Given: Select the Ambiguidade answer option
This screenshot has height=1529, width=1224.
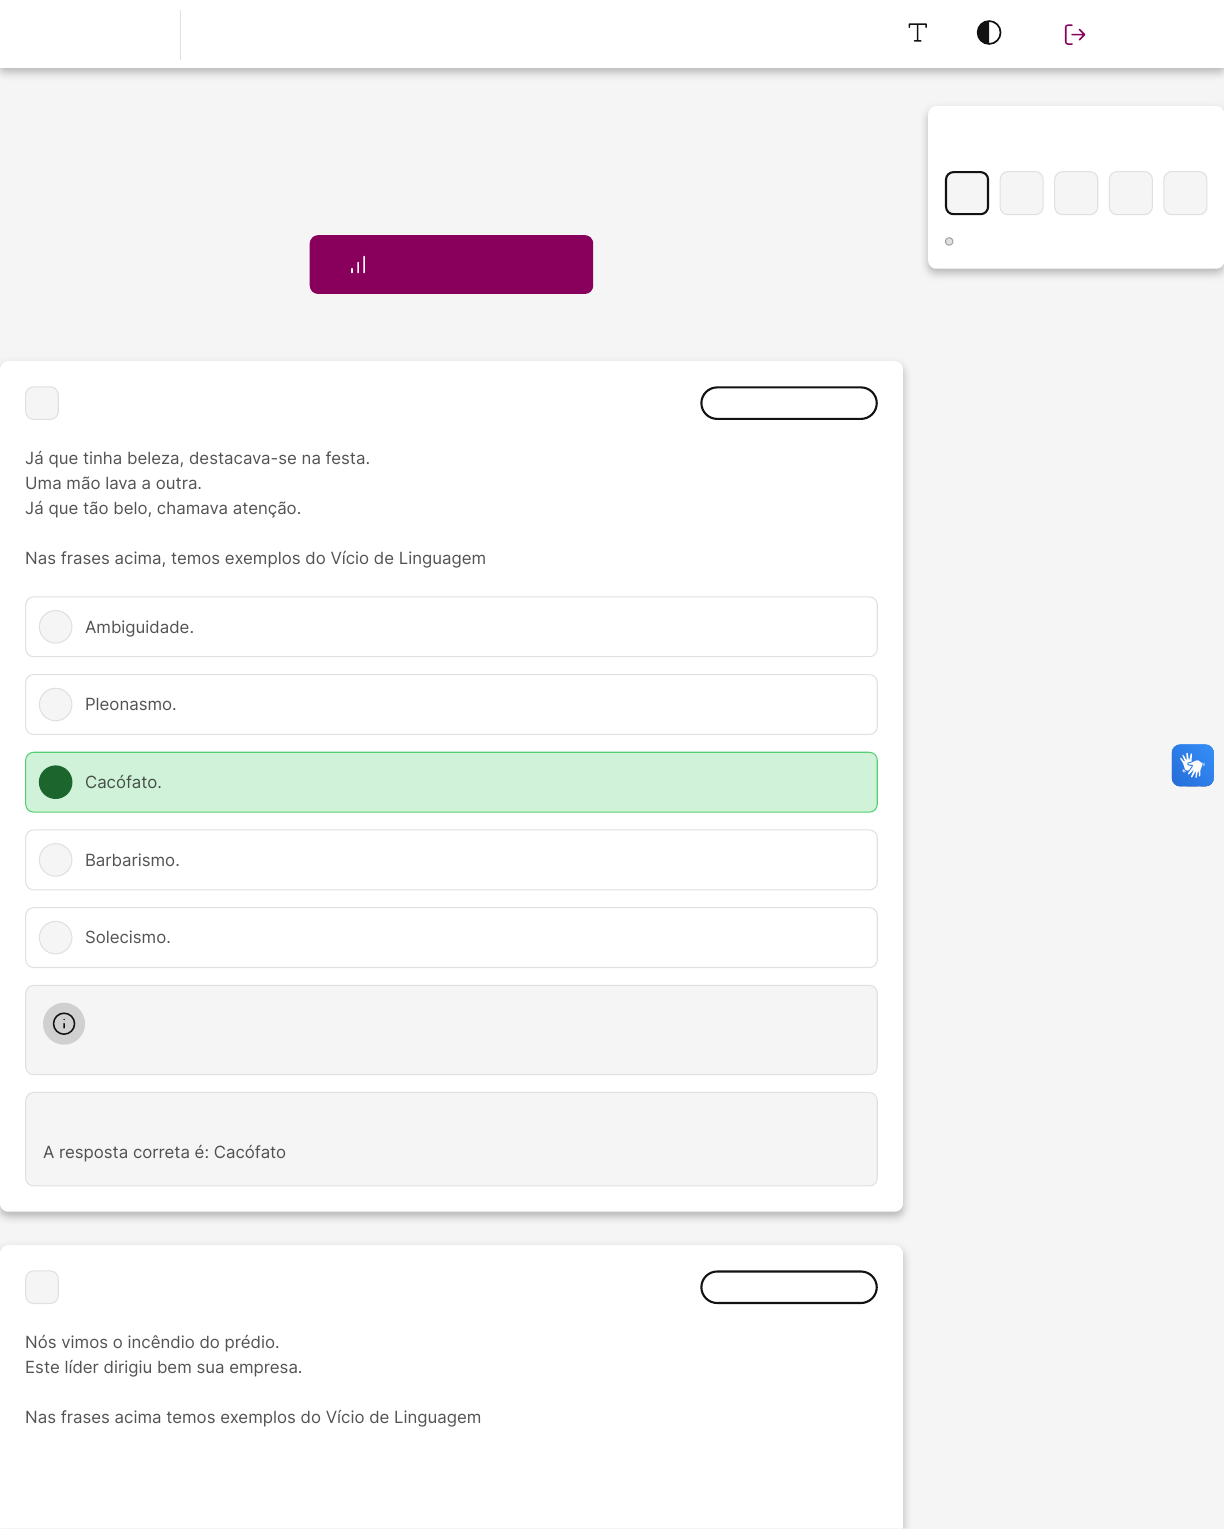Looking at the screenshot, I should 56,627.
